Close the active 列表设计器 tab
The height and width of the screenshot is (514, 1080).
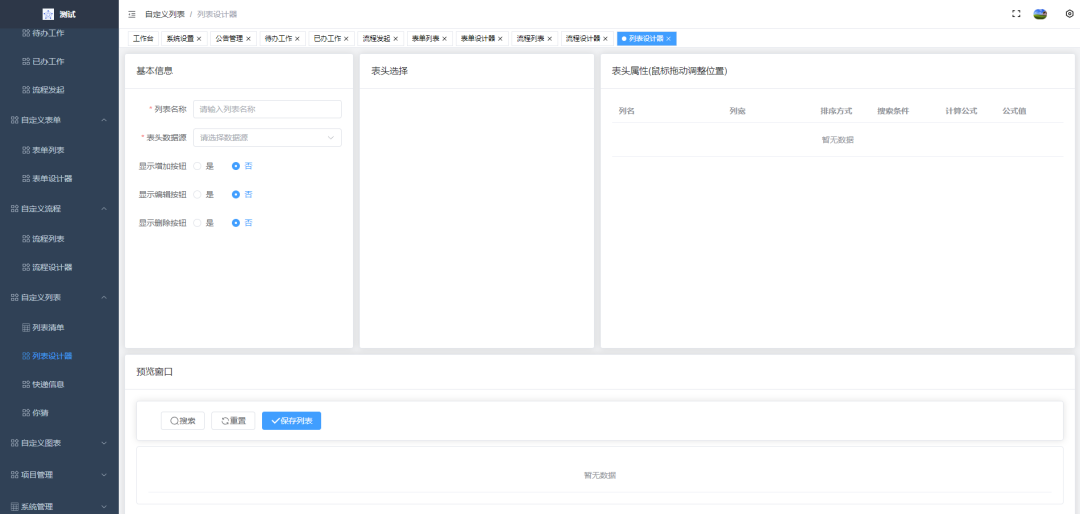[669, 39]
